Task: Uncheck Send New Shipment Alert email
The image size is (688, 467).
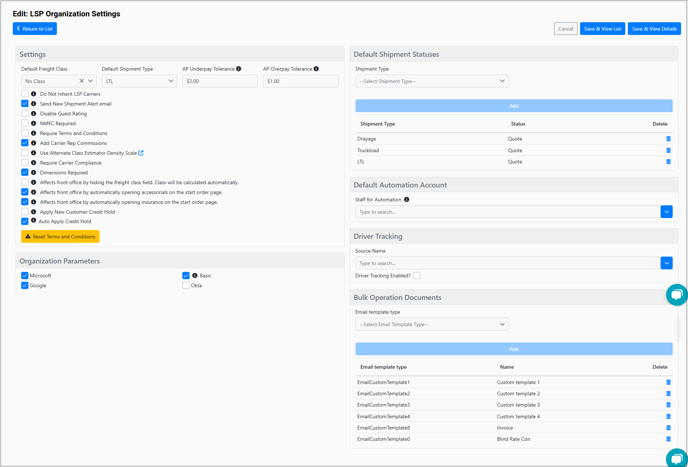Action: pos(25,104)
